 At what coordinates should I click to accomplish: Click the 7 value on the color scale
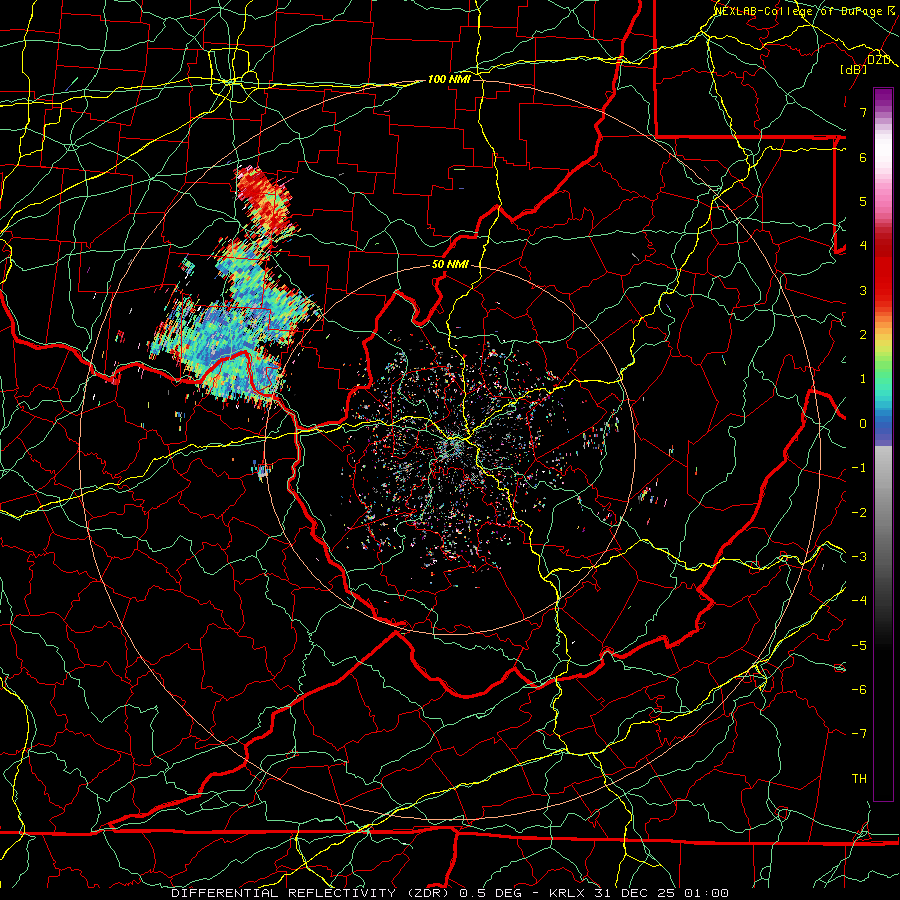[863, 112]
